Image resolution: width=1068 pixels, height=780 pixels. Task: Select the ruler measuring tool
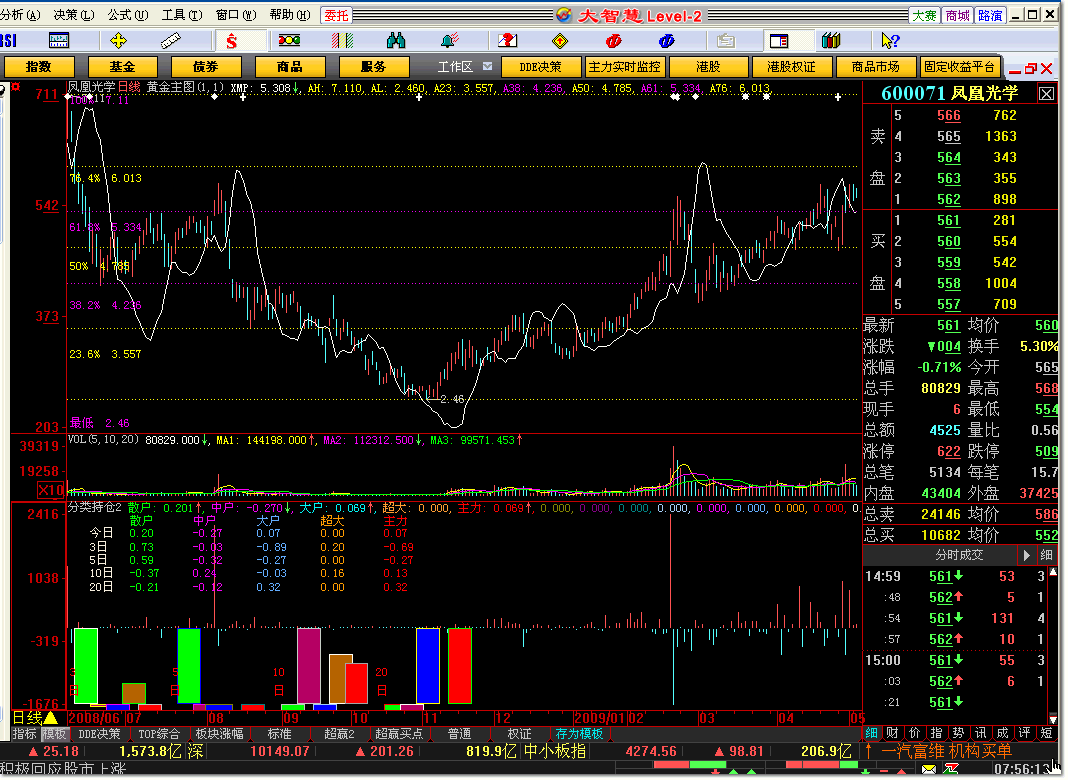point(170,41)
